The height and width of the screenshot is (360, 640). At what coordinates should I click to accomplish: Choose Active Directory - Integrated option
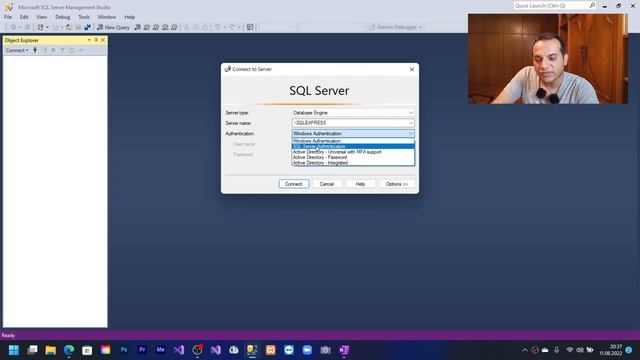(x=353, y=162)
